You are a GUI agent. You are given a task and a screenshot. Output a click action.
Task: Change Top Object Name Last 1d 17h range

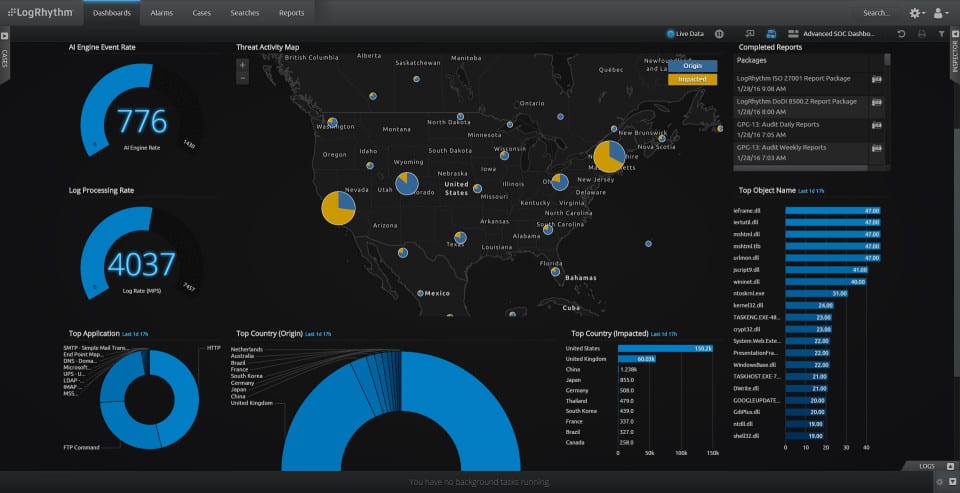coord(811,191)
